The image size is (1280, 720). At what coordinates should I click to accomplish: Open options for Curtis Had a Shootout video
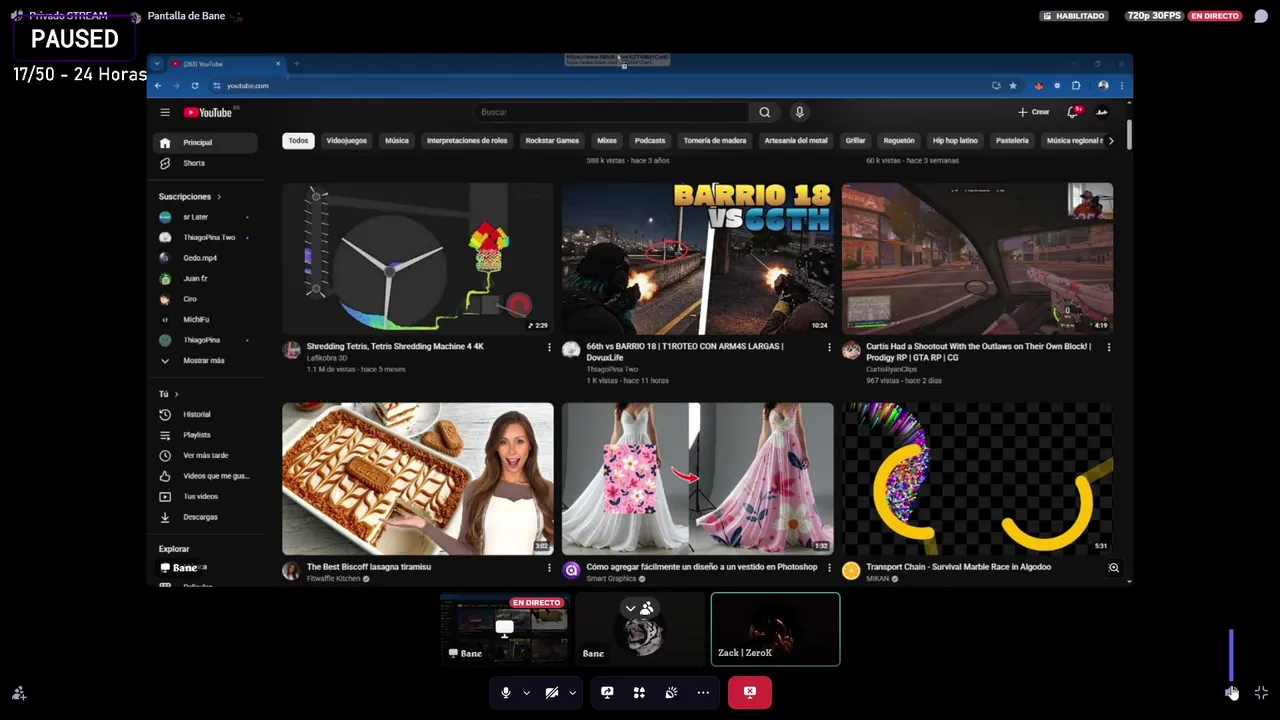coord(1108,347)
